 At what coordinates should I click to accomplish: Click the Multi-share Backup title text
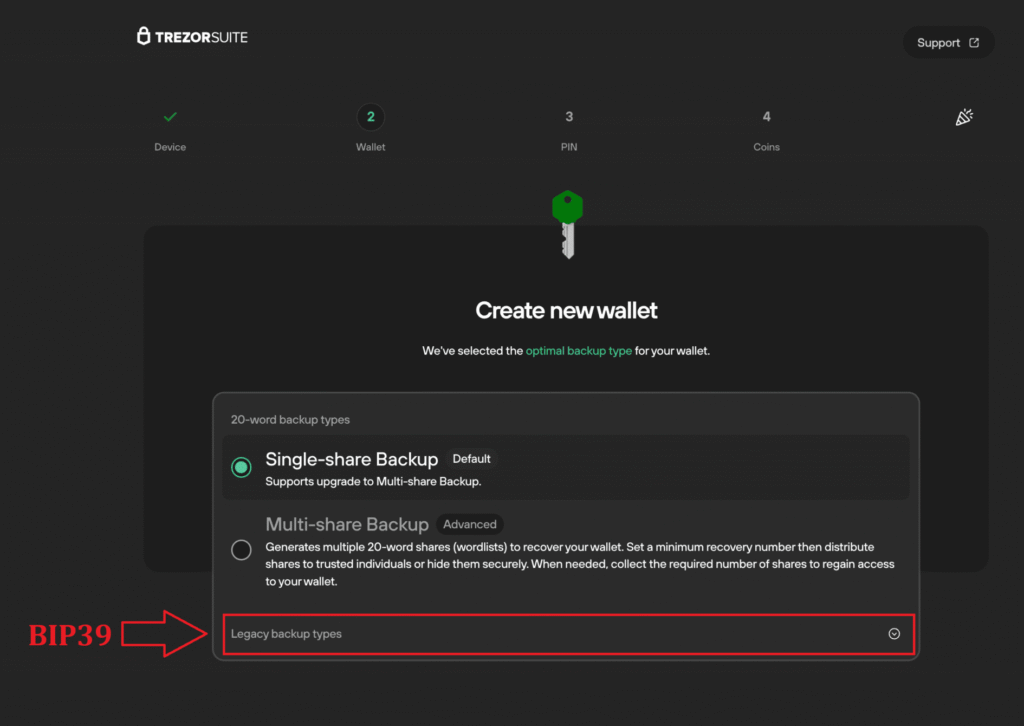[347, 524]
